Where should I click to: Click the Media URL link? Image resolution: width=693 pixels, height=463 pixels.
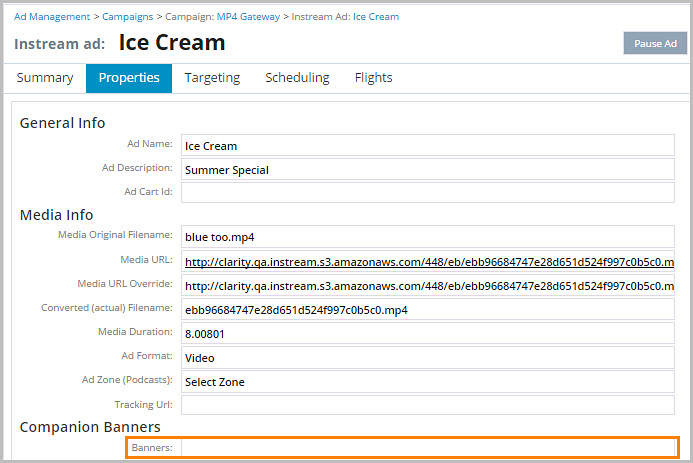428,262
